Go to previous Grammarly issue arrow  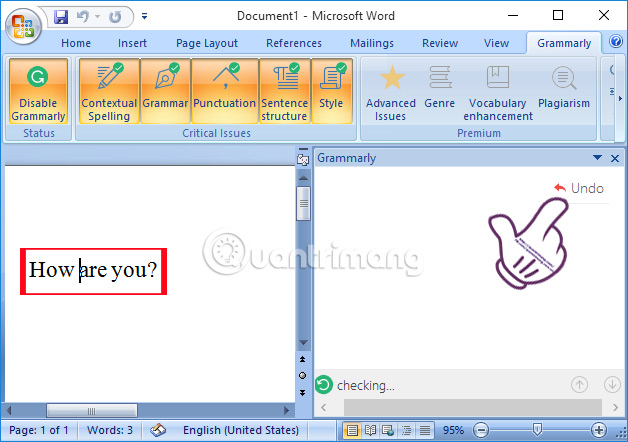tap(579, 385)
